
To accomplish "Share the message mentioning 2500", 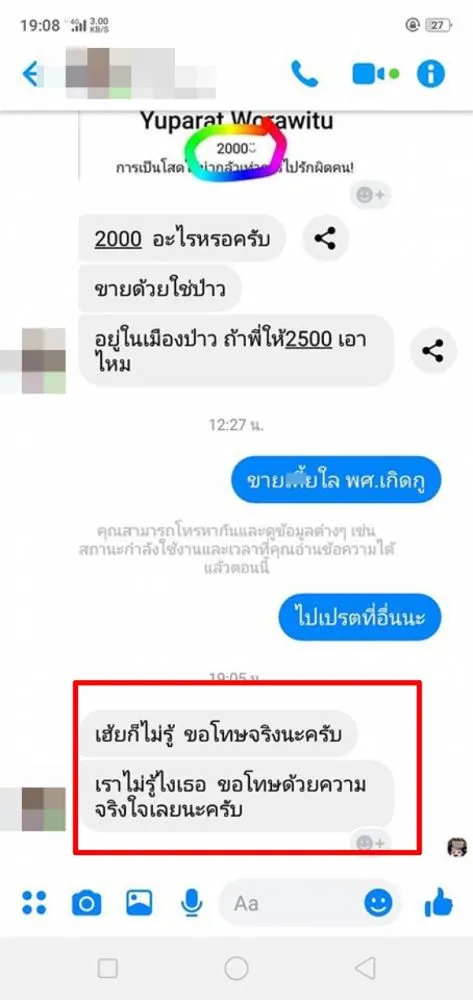I will [x=433, y=350].
